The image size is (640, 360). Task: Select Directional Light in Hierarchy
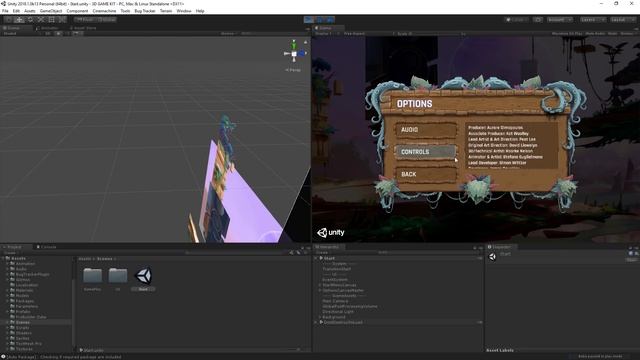pos(338,311)
